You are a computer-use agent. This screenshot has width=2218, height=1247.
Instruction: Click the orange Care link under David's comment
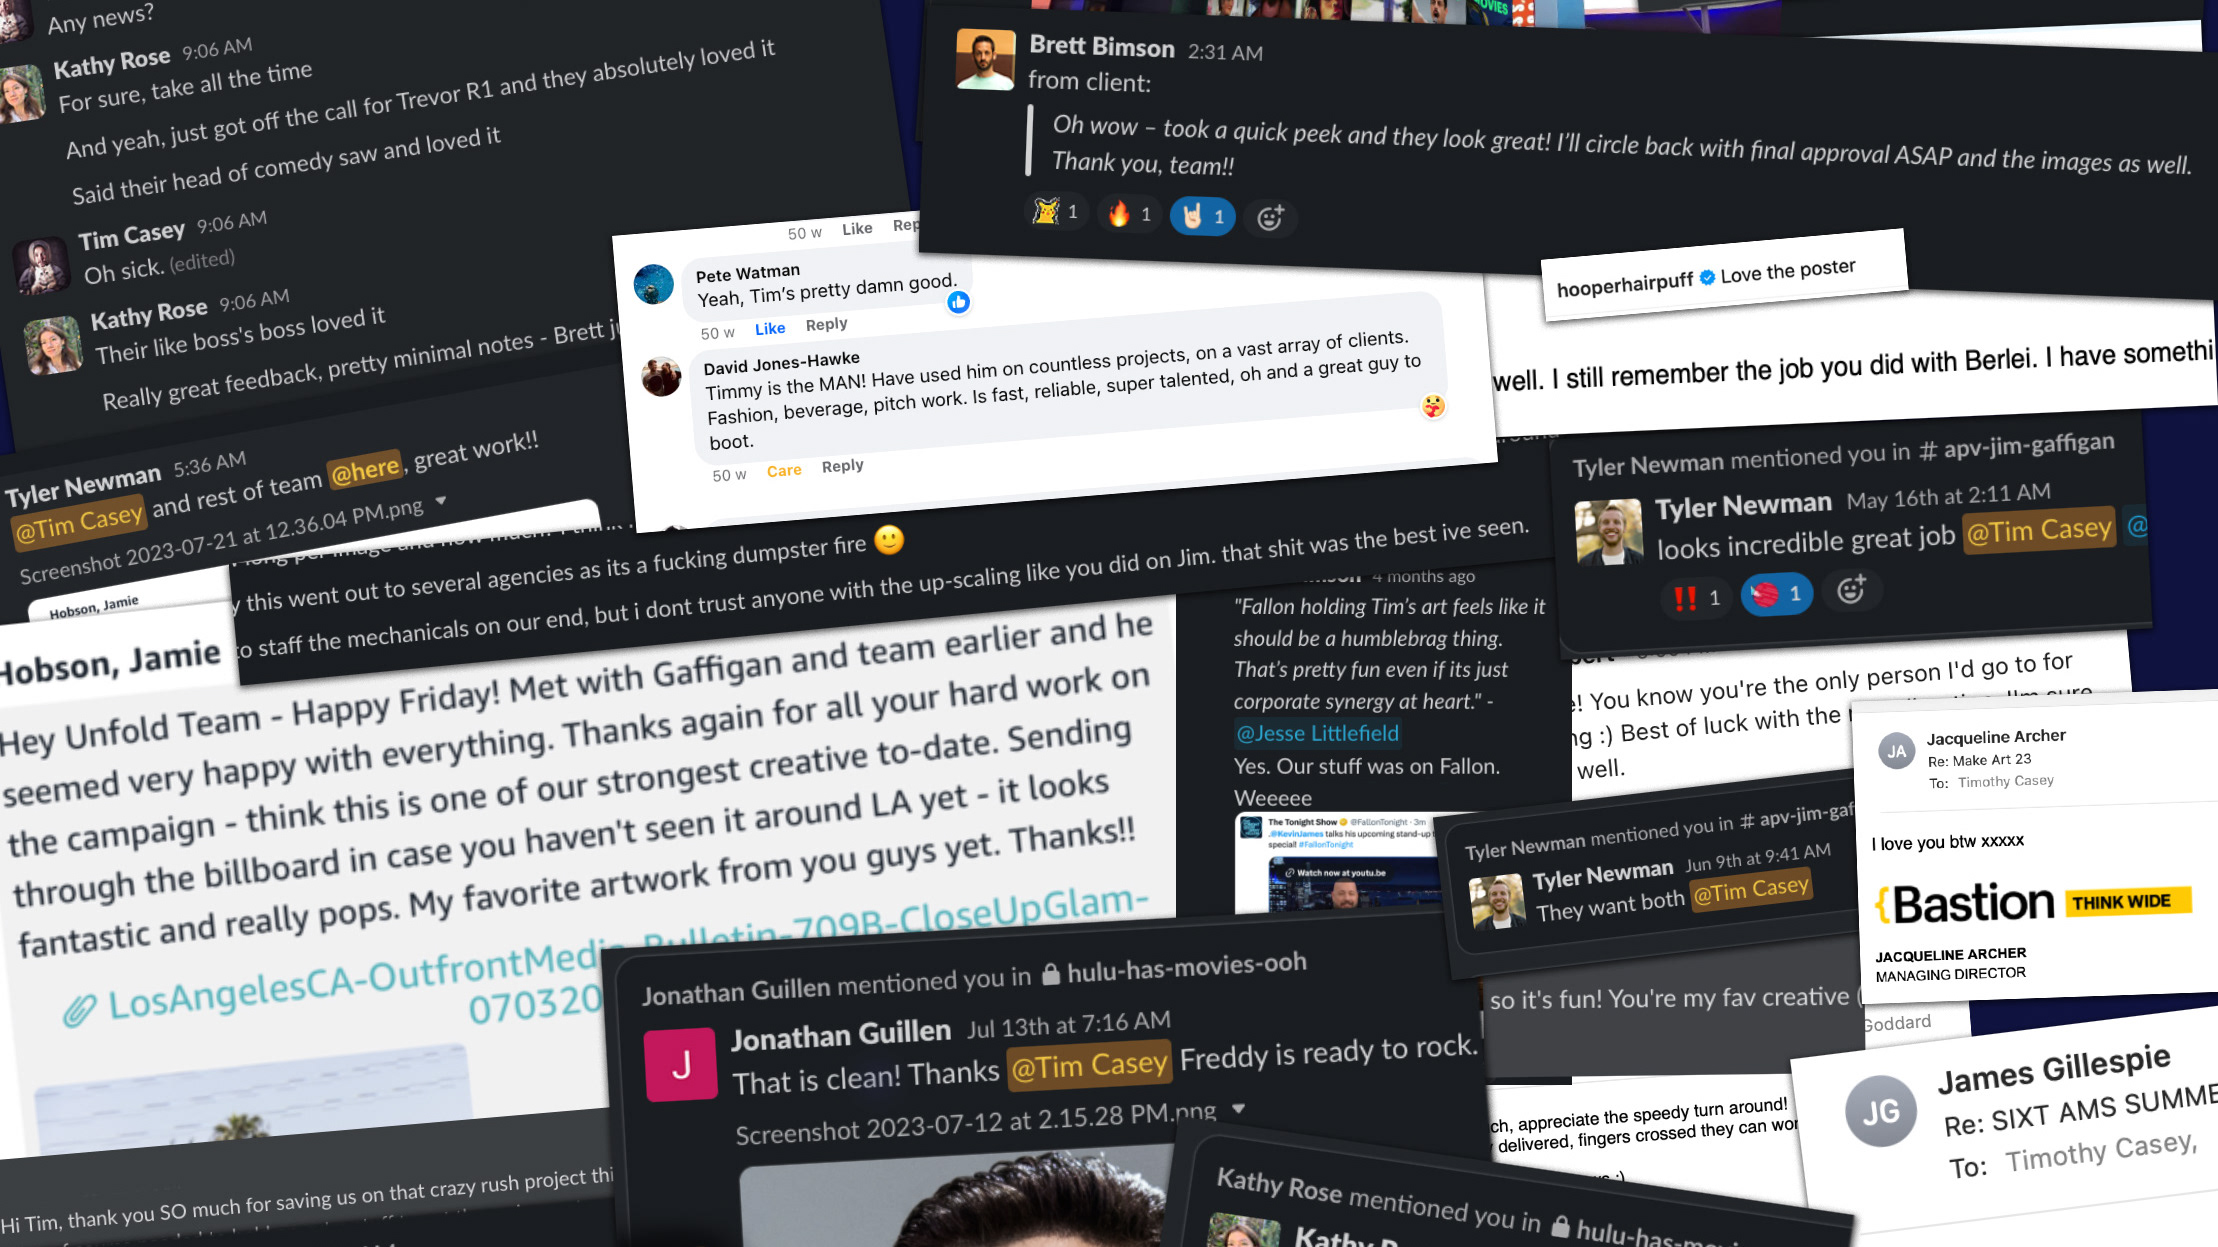784,471
